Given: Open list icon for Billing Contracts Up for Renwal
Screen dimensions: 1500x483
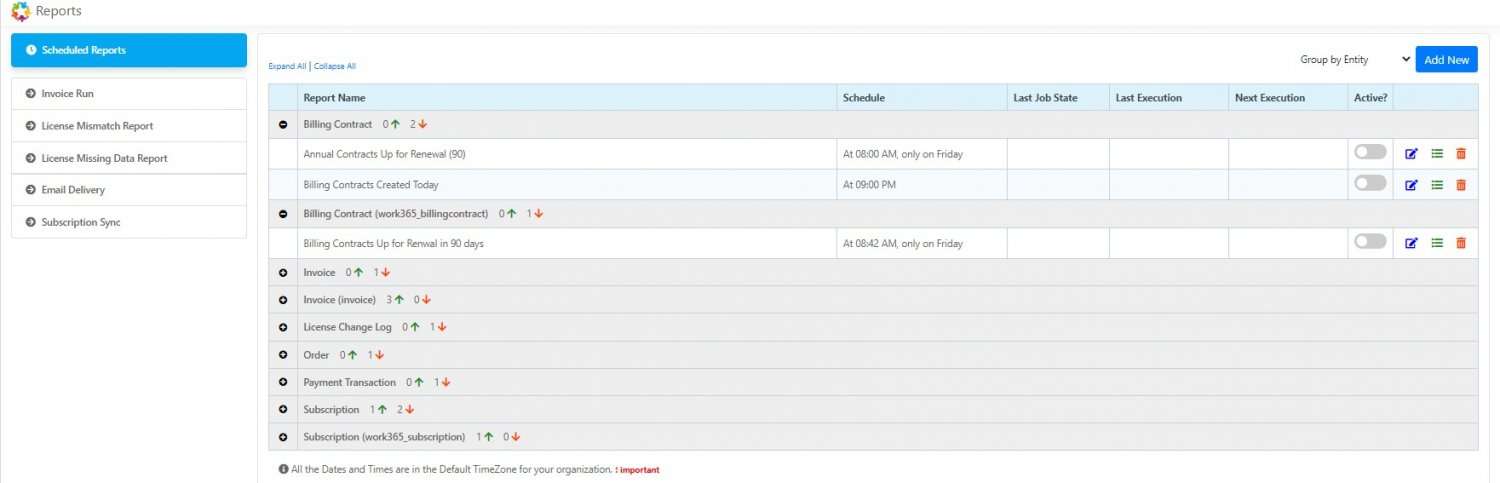Looking at the screenshot, I should (1437, 243).
